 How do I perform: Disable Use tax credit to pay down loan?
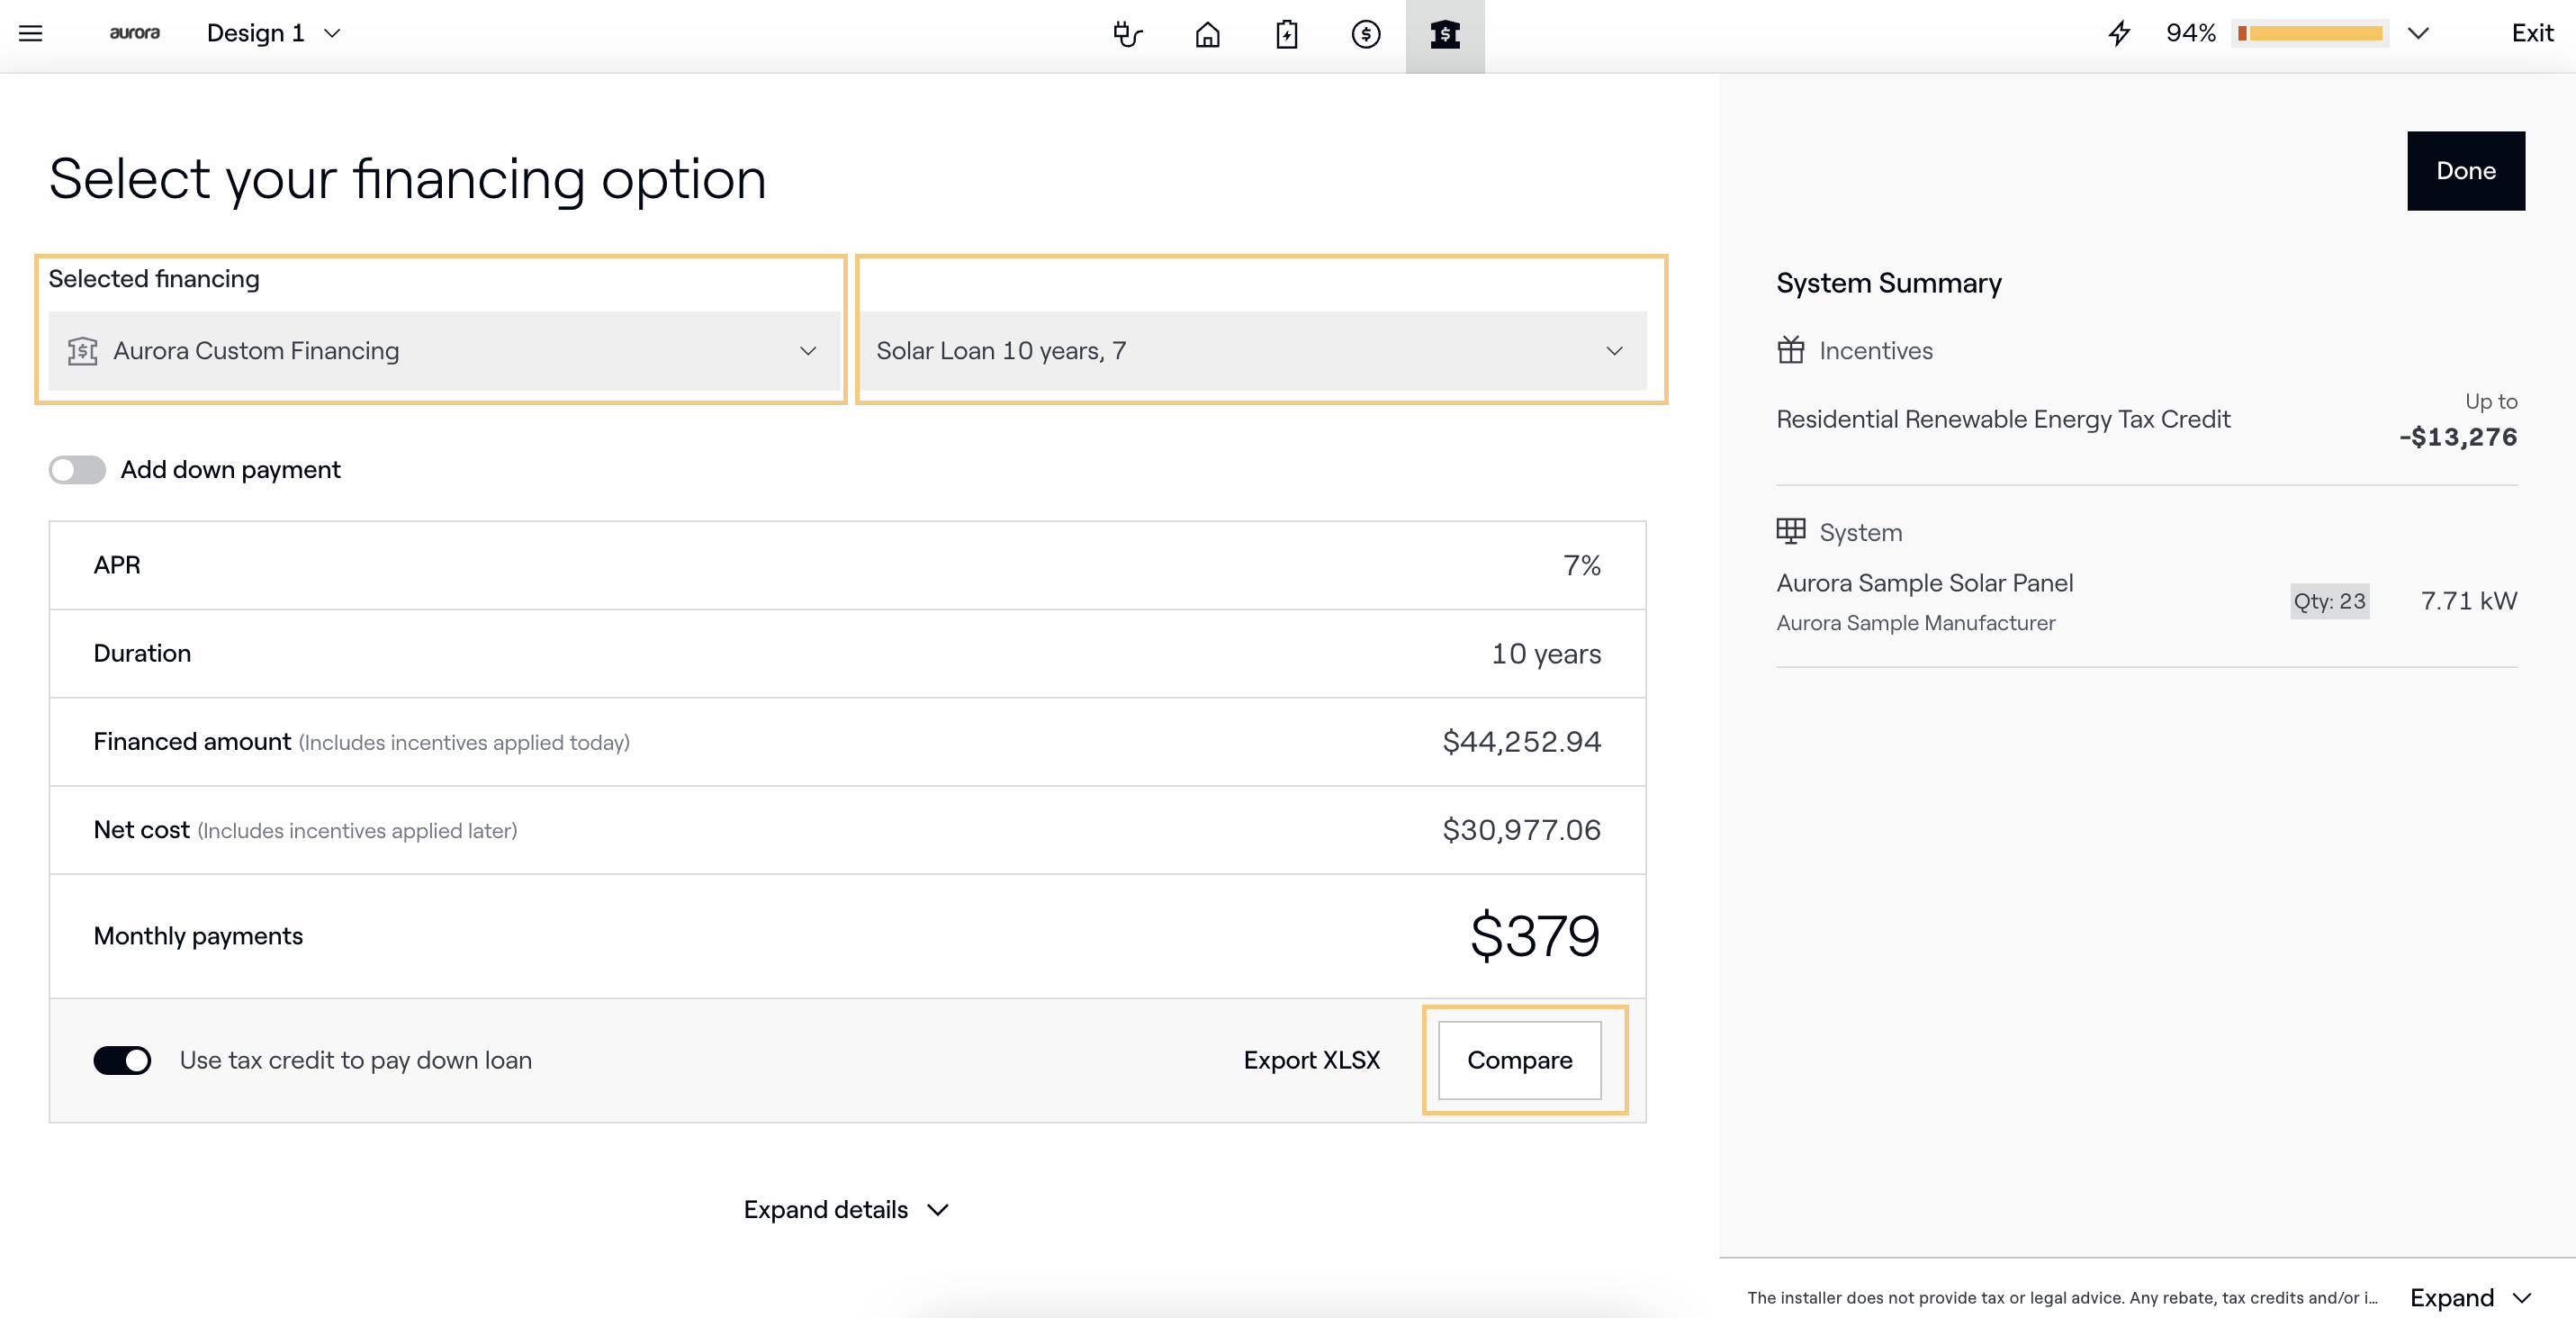point(122,1060)
